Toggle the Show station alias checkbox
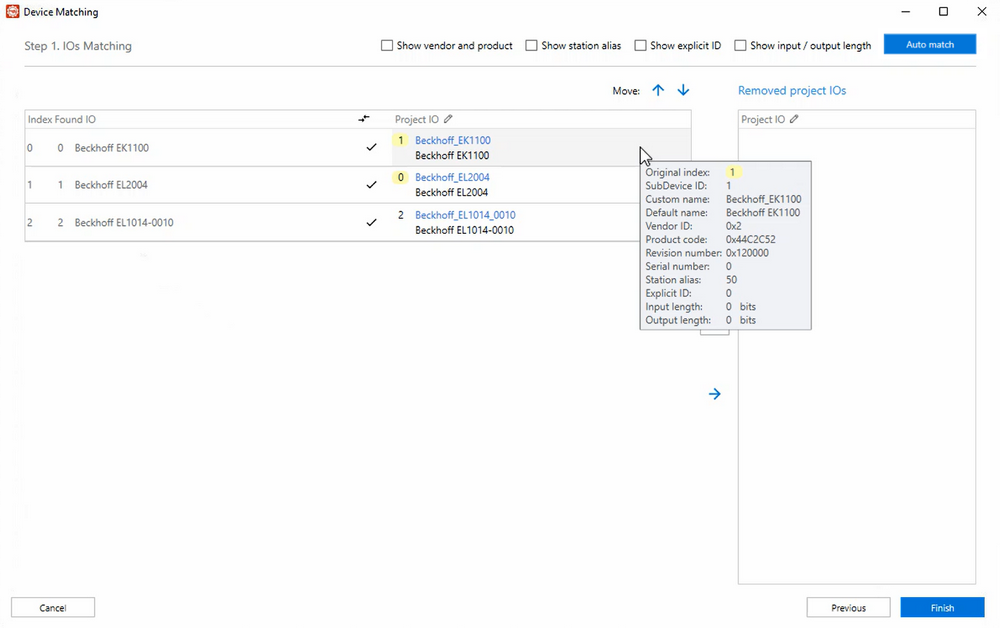This screenshot has width=1000, height=628. 532,46
